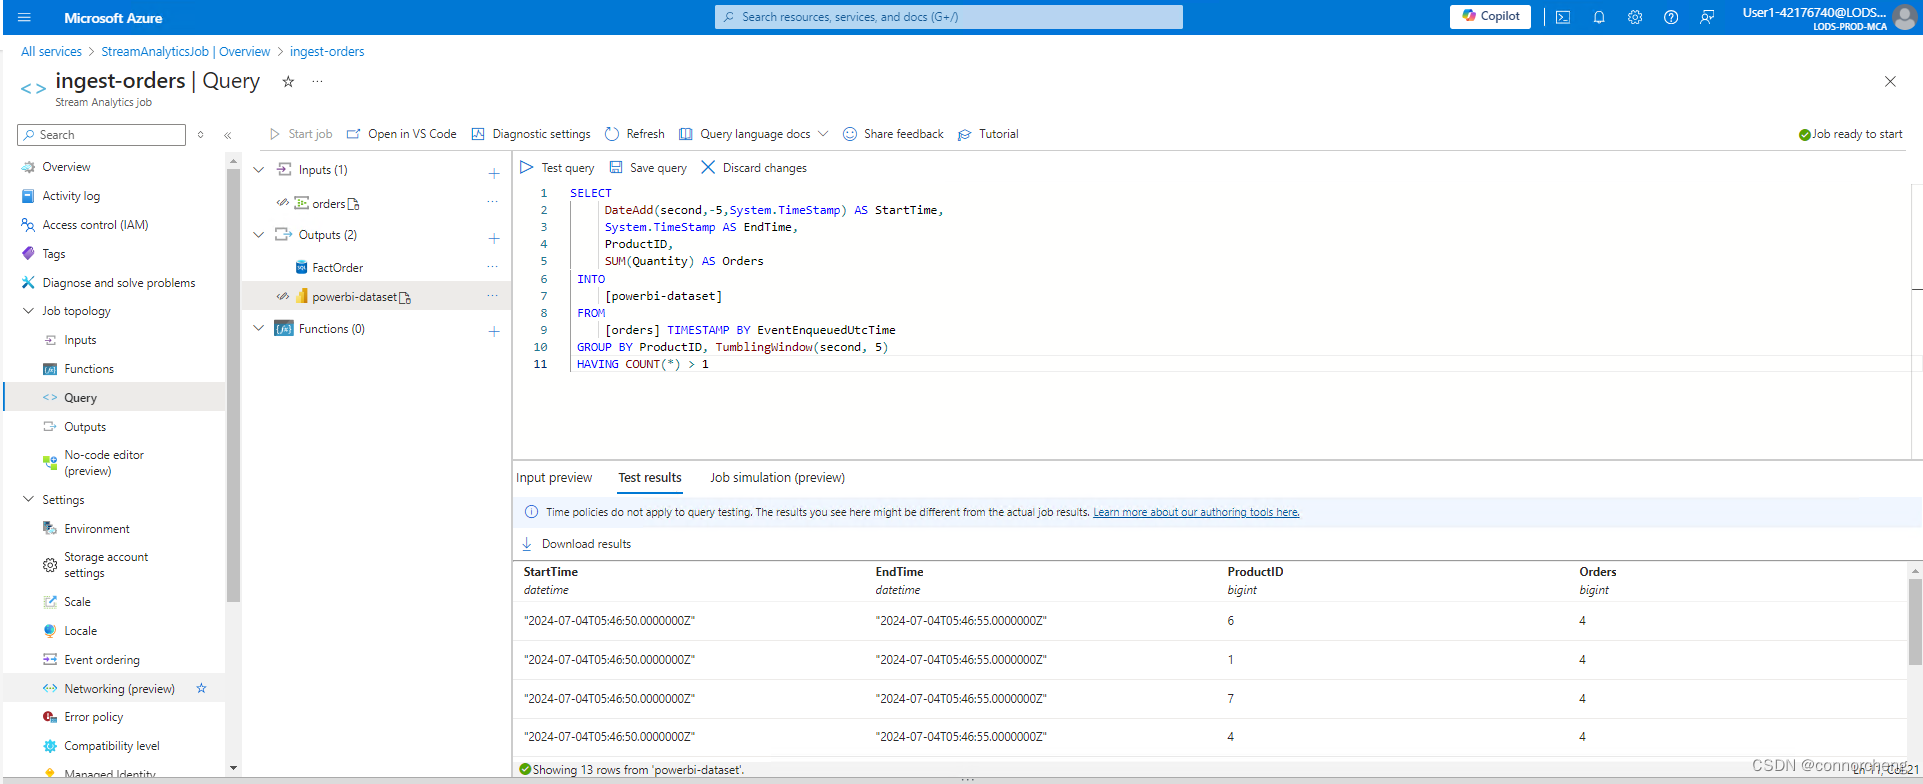Collapse the Job topology section
Viewport: 1923px width, 784px height.
tap(28, 311)
